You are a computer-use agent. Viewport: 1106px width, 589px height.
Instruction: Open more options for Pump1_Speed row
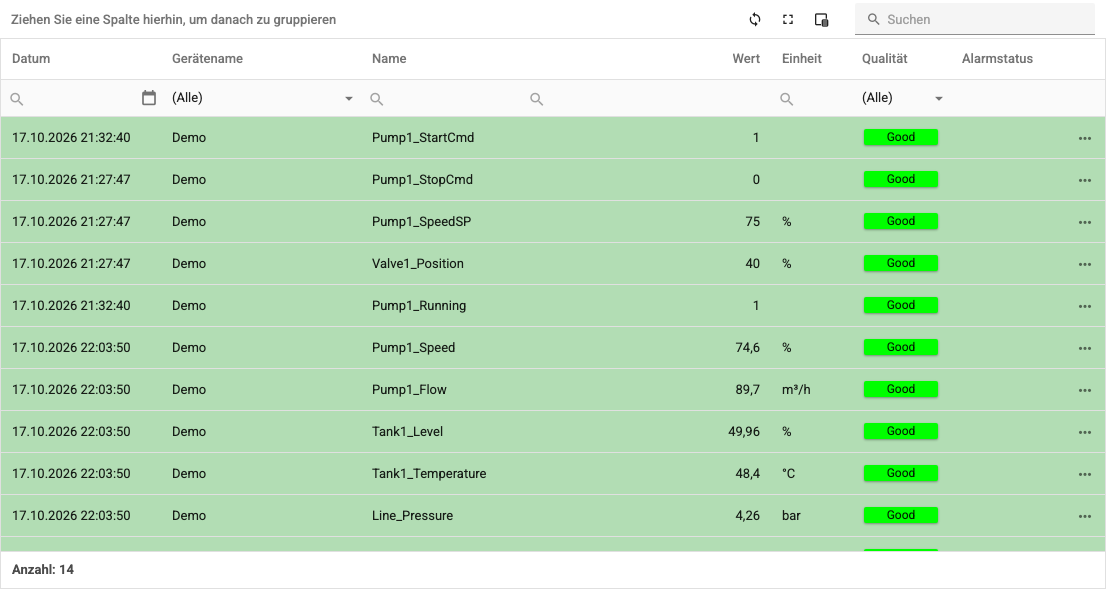point(1085,348)
